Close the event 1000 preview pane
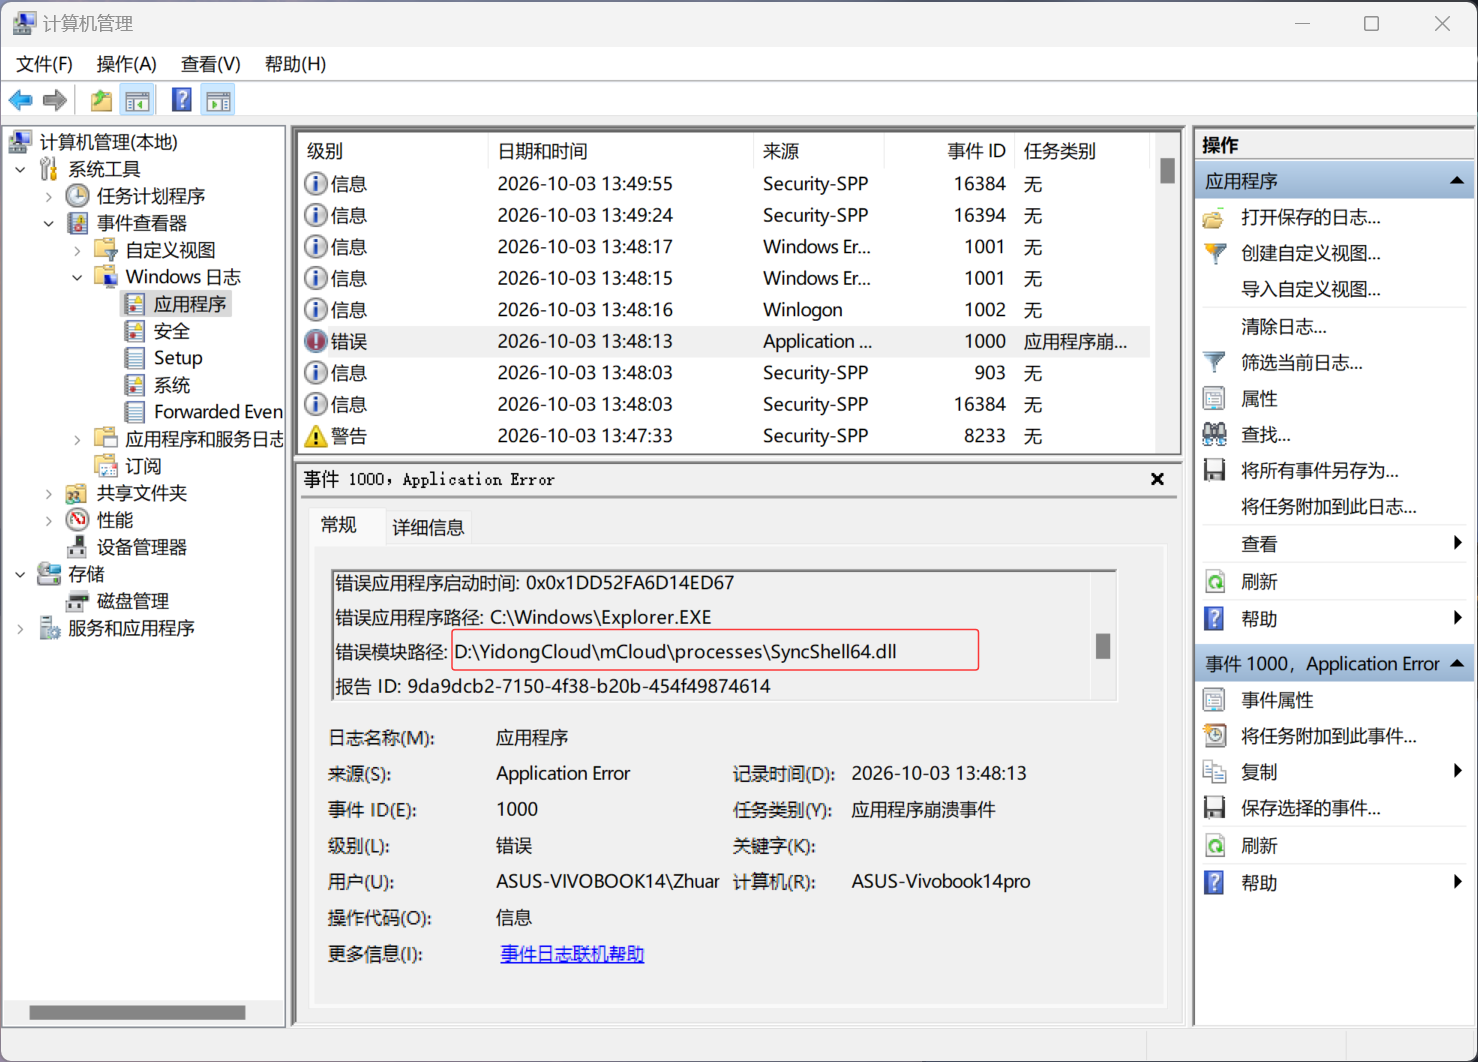The width and height of the screenshot is (1478, 1062). [x=1157, y=479]
